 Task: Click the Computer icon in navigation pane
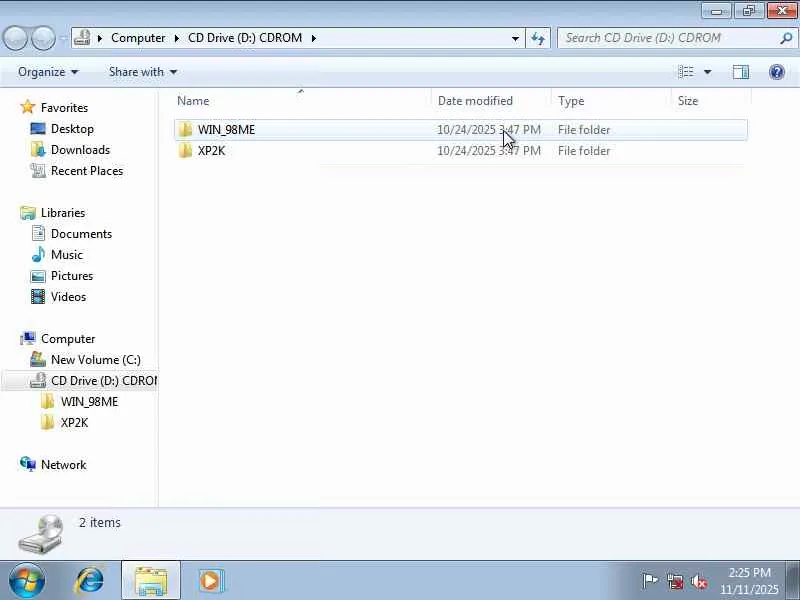(28, 339)
